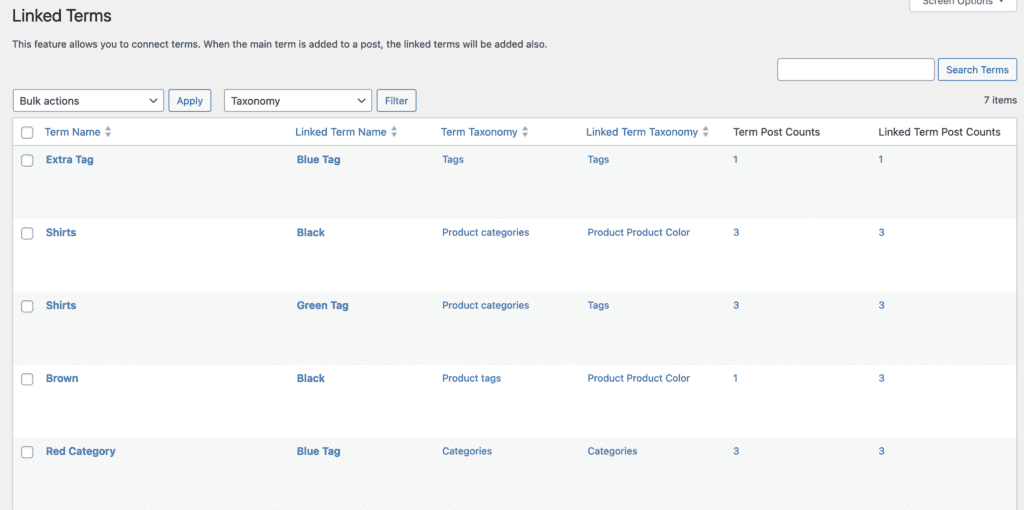Viewport: 1024px width, 510px height.
Task: Open Blue Tag in Red Category row
Action: pos(318,451)
